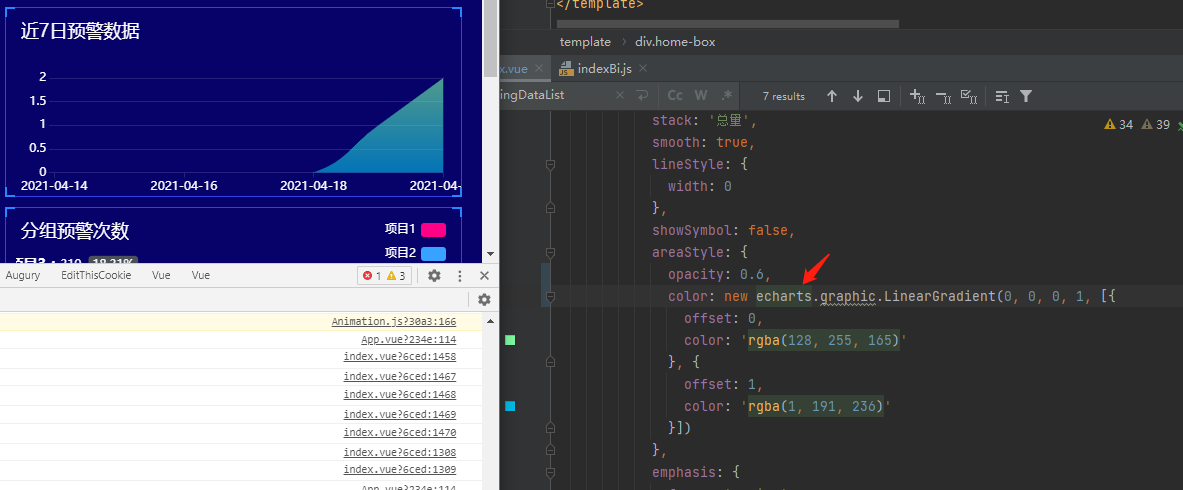Toggle Regex (.*) option in find bar
The width and height of the screenshot is (1183, 490).
[727, 96]
